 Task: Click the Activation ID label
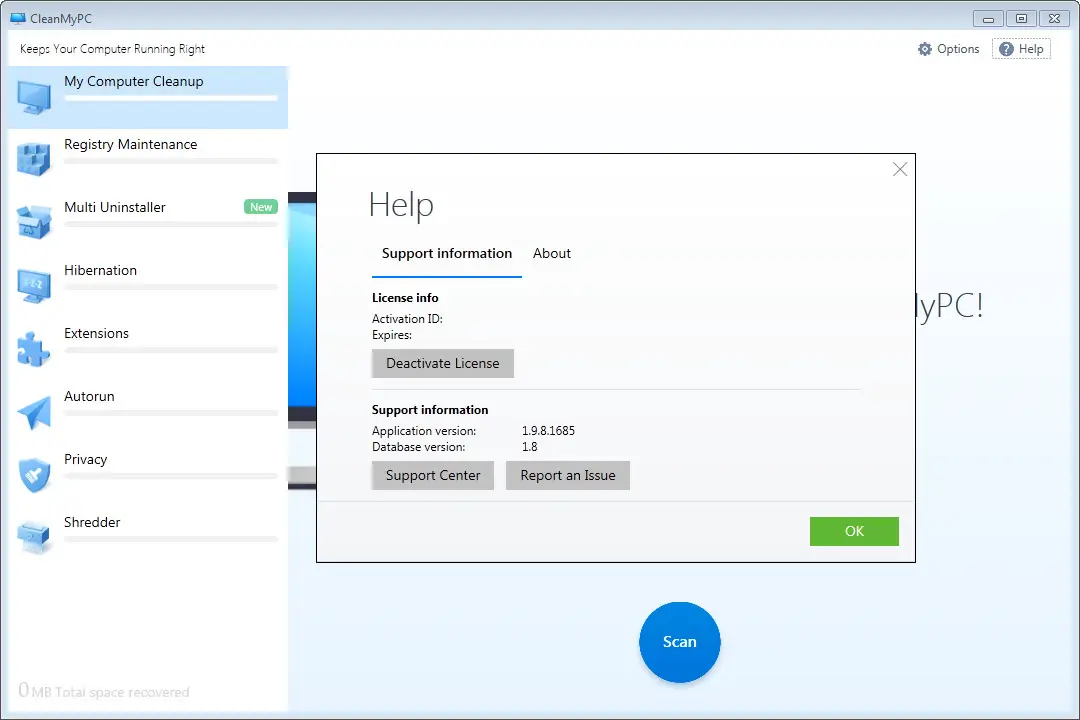(407, 319)
